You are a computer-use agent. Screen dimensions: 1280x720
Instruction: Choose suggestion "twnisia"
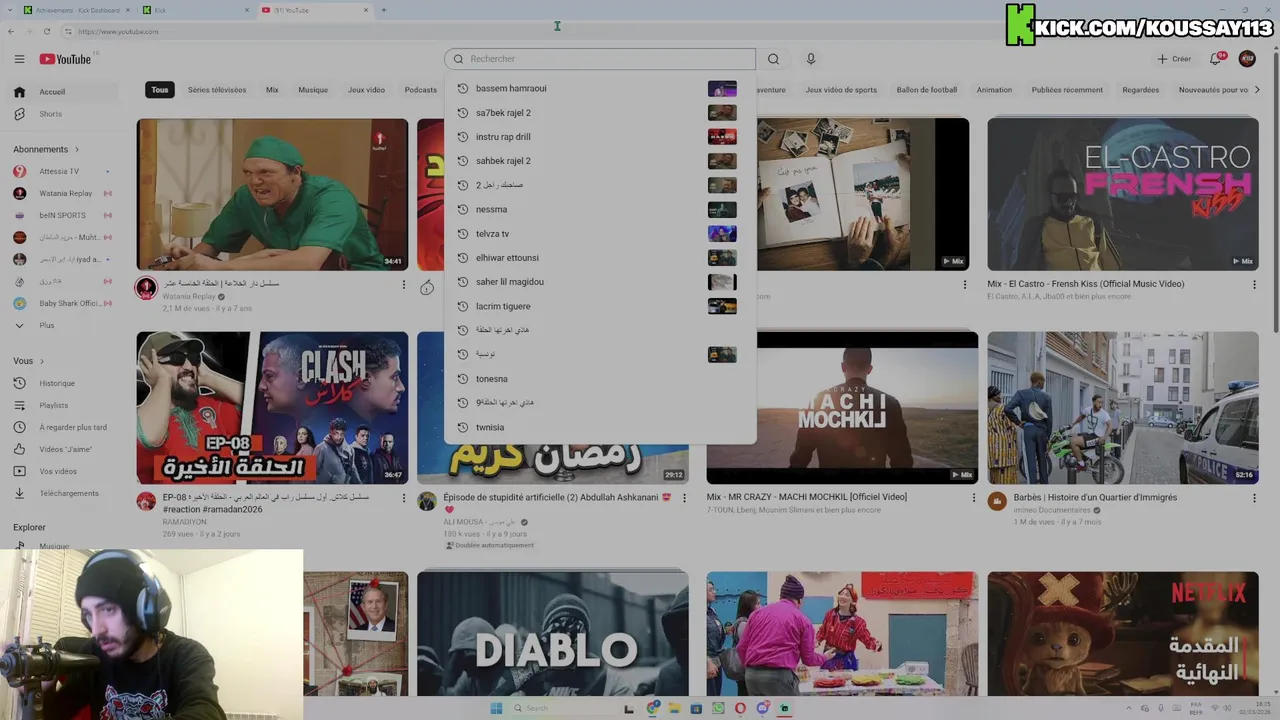tap(600, 427)
